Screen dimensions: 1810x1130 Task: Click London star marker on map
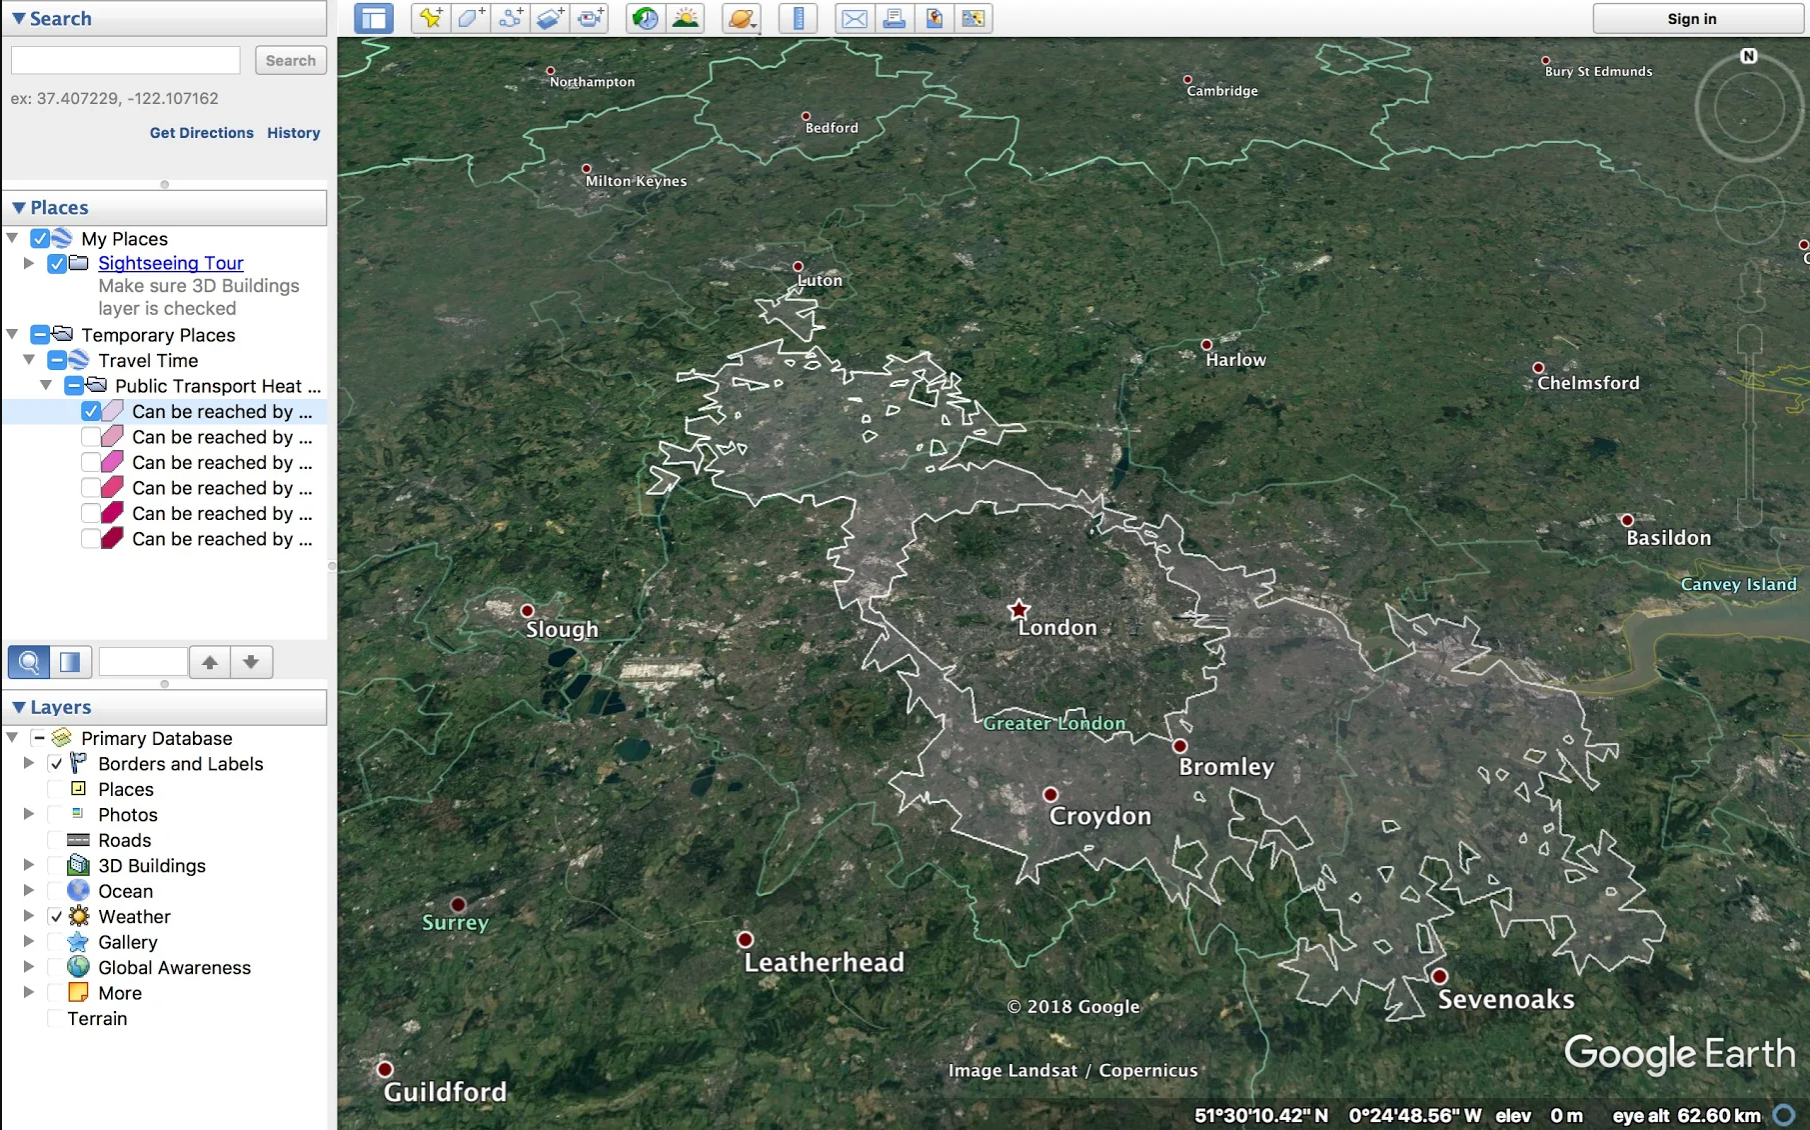pos(1018,609)
